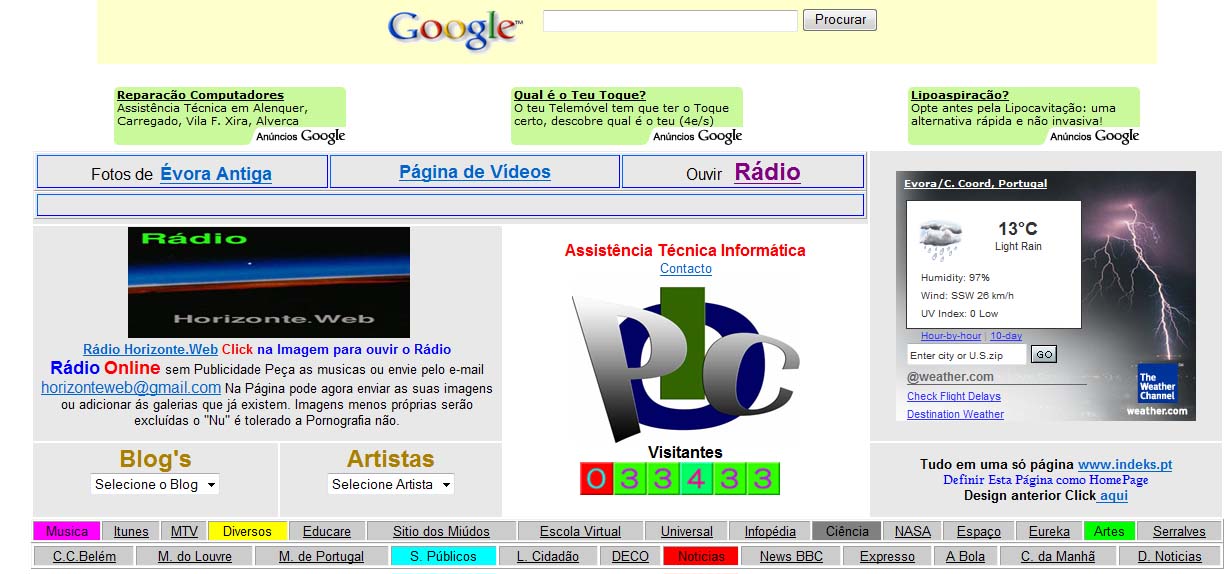Click the visitor counter digits

(679, 479)
